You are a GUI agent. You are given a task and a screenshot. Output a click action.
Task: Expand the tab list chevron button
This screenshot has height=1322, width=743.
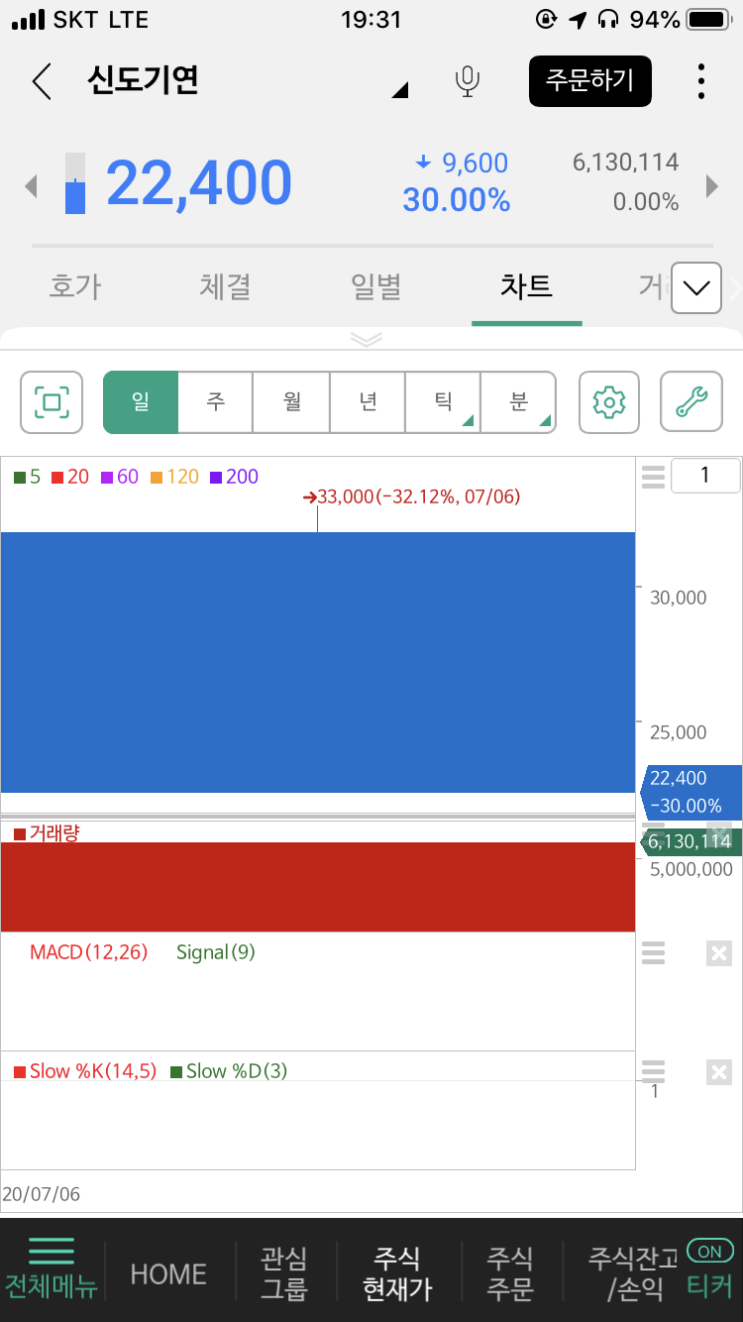(697, 289)
